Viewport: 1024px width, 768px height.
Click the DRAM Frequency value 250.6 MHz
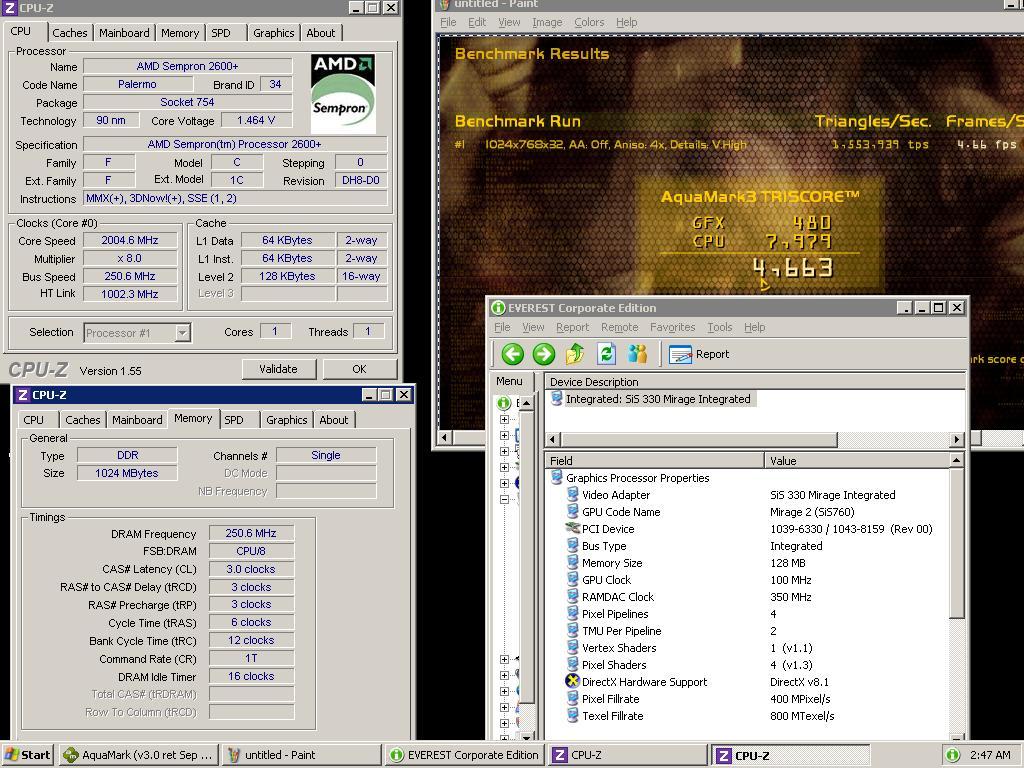pos(251,533)
